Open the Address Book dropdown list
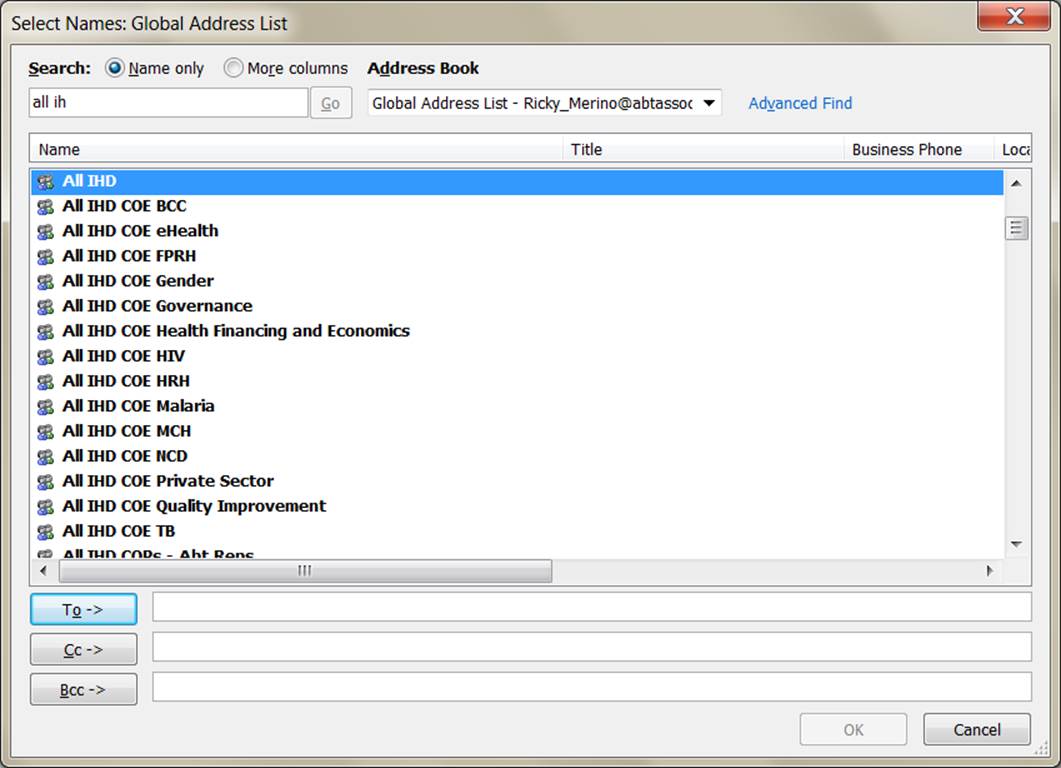Screen dimensions: 1061x768 (x=708, y=103)
